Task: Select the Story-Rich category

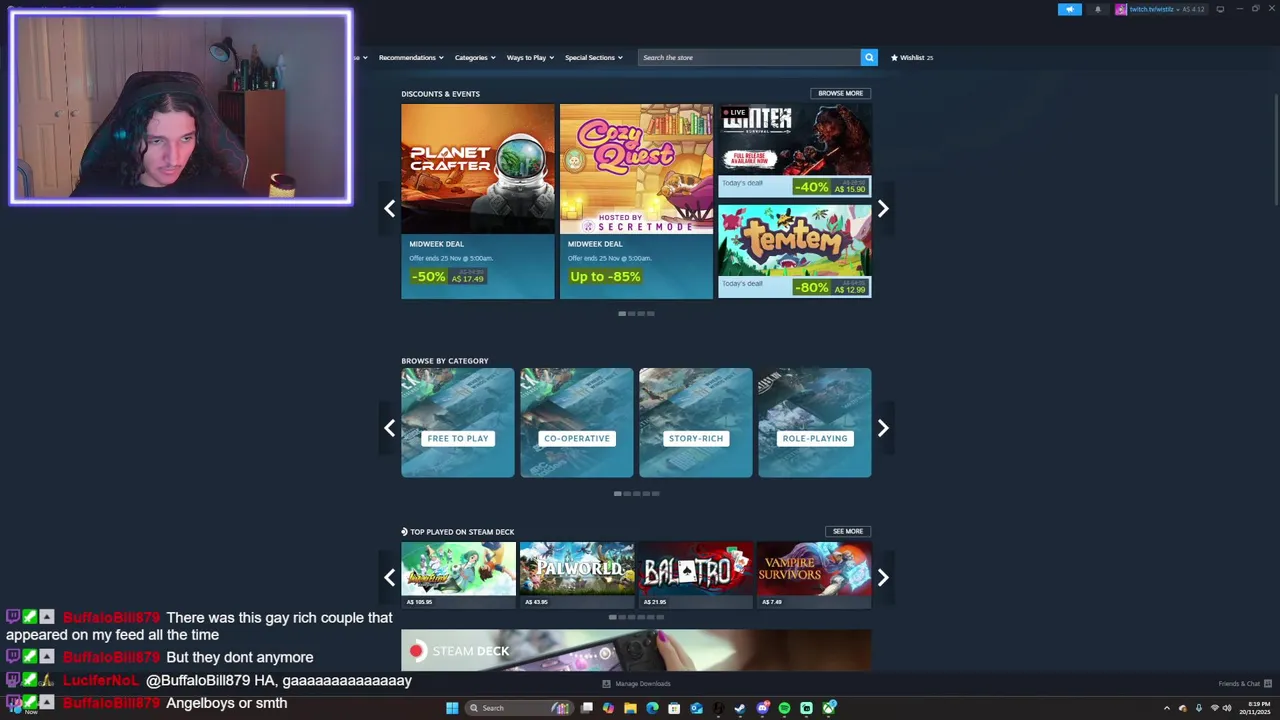Action: (696, 423)
